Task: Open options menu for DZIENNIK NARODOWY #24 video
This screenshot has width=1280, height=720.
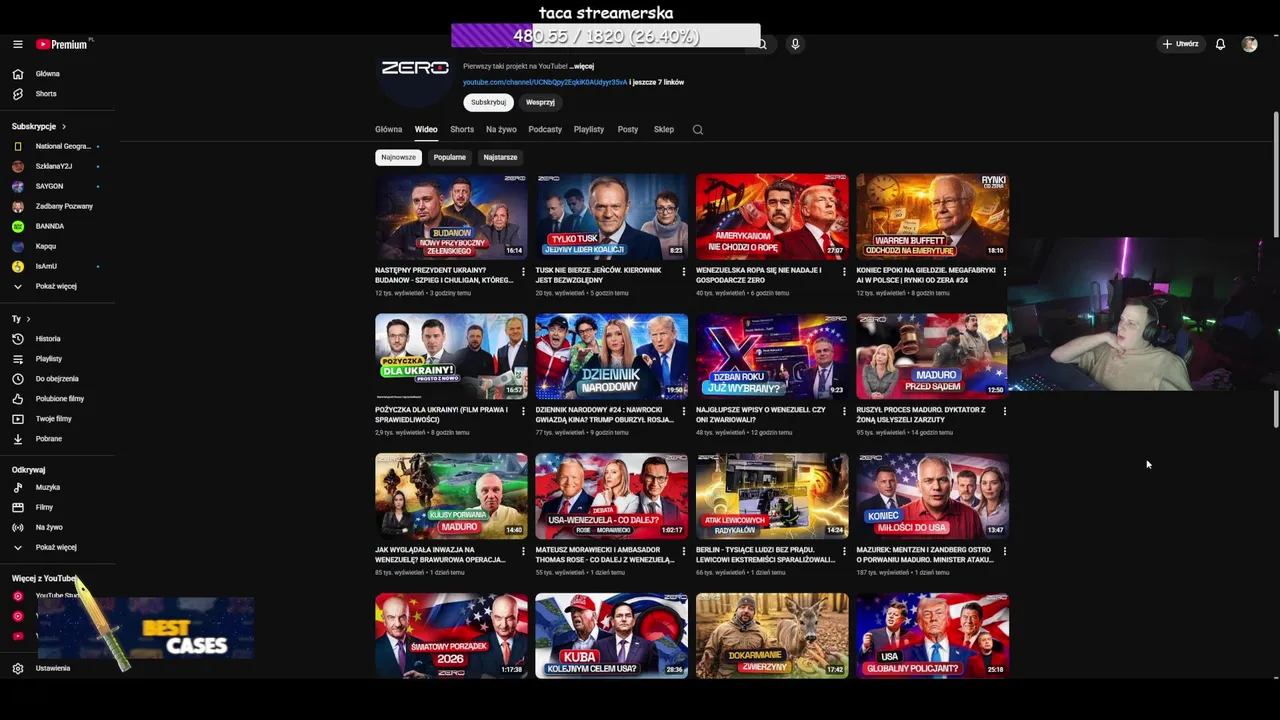Action: tap(684, 411)
